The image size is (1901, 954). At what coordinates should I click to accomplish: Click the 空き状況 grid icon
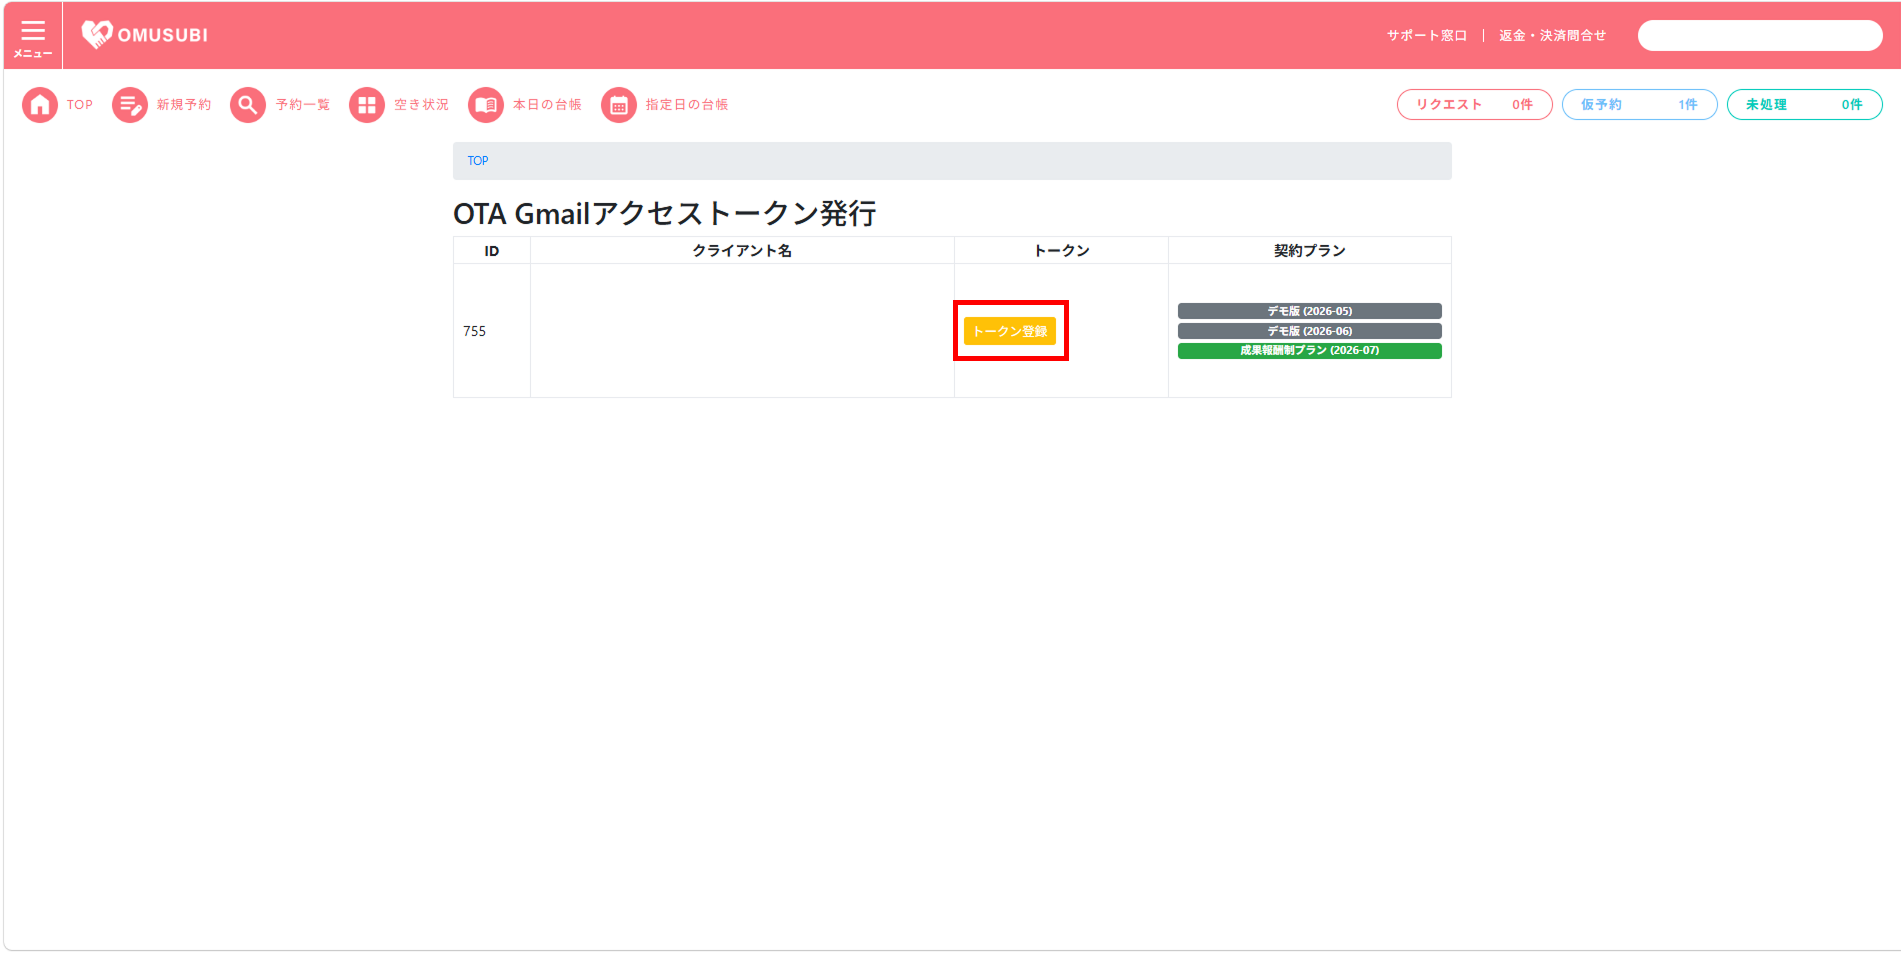(367, 105)
